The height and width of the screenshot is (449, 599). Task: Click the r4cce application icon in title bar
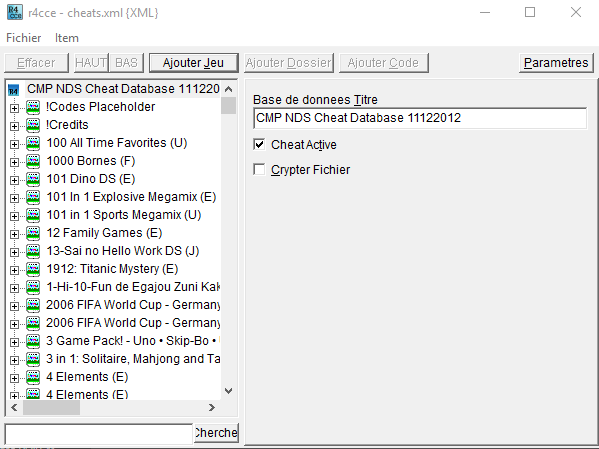[15, 12]
